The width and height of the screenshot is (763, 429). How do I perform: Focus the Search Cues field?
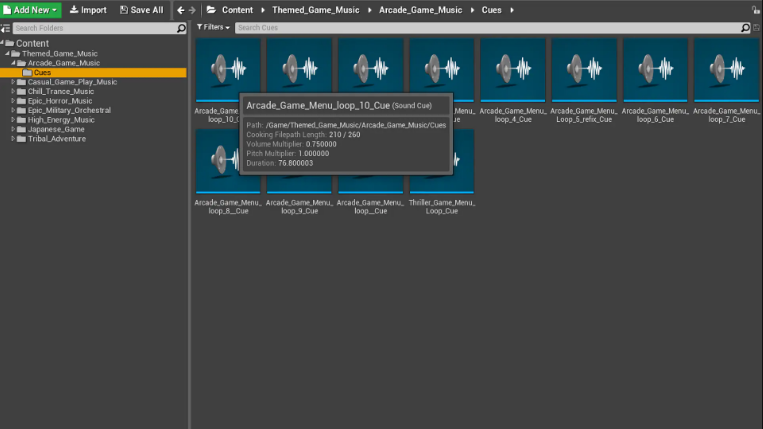point(488,28)
